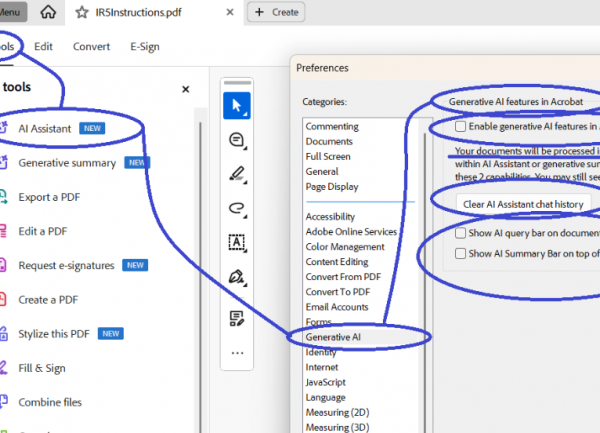Viewport: 600px width, 433px height.
Task: Choose the Add text box tool
Action: pos(237,243)
